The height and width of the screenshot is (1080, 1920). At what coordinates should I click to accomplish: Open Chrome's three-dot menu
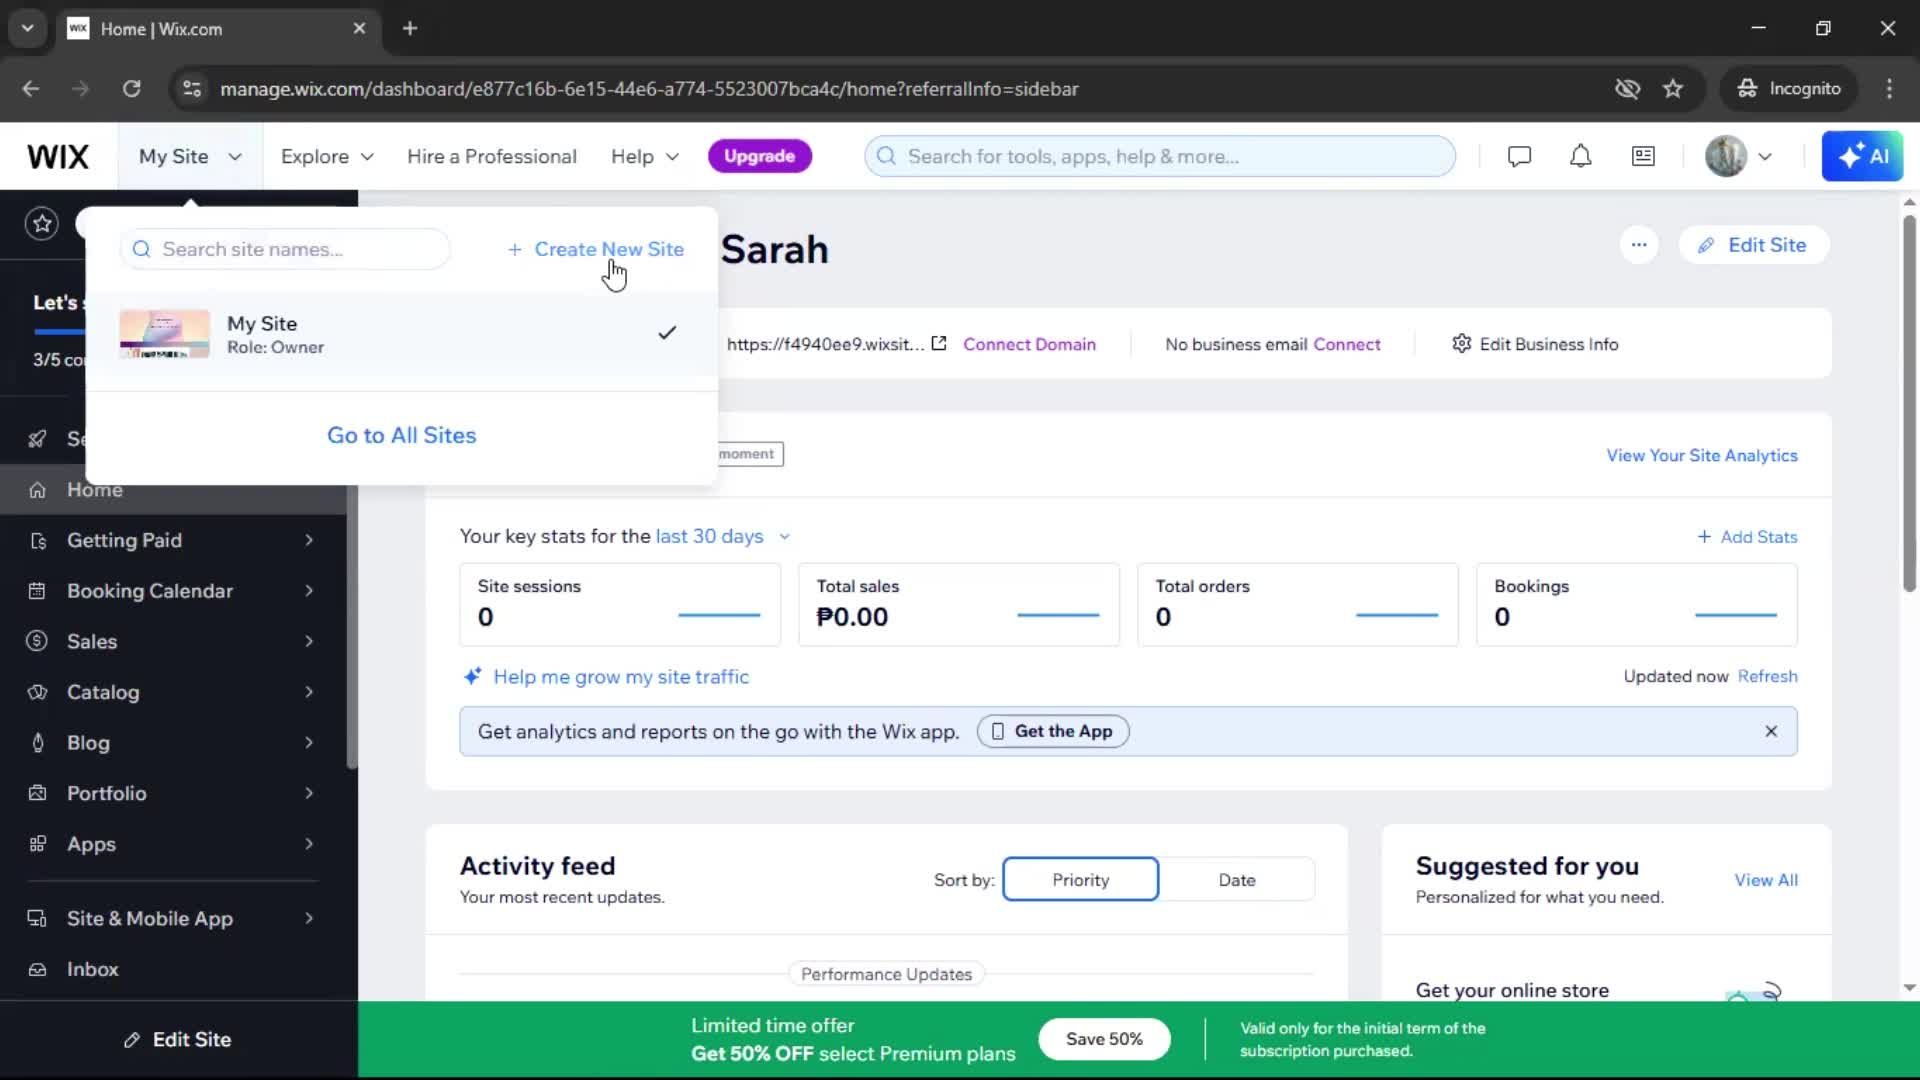click(x=1888, y=89)
